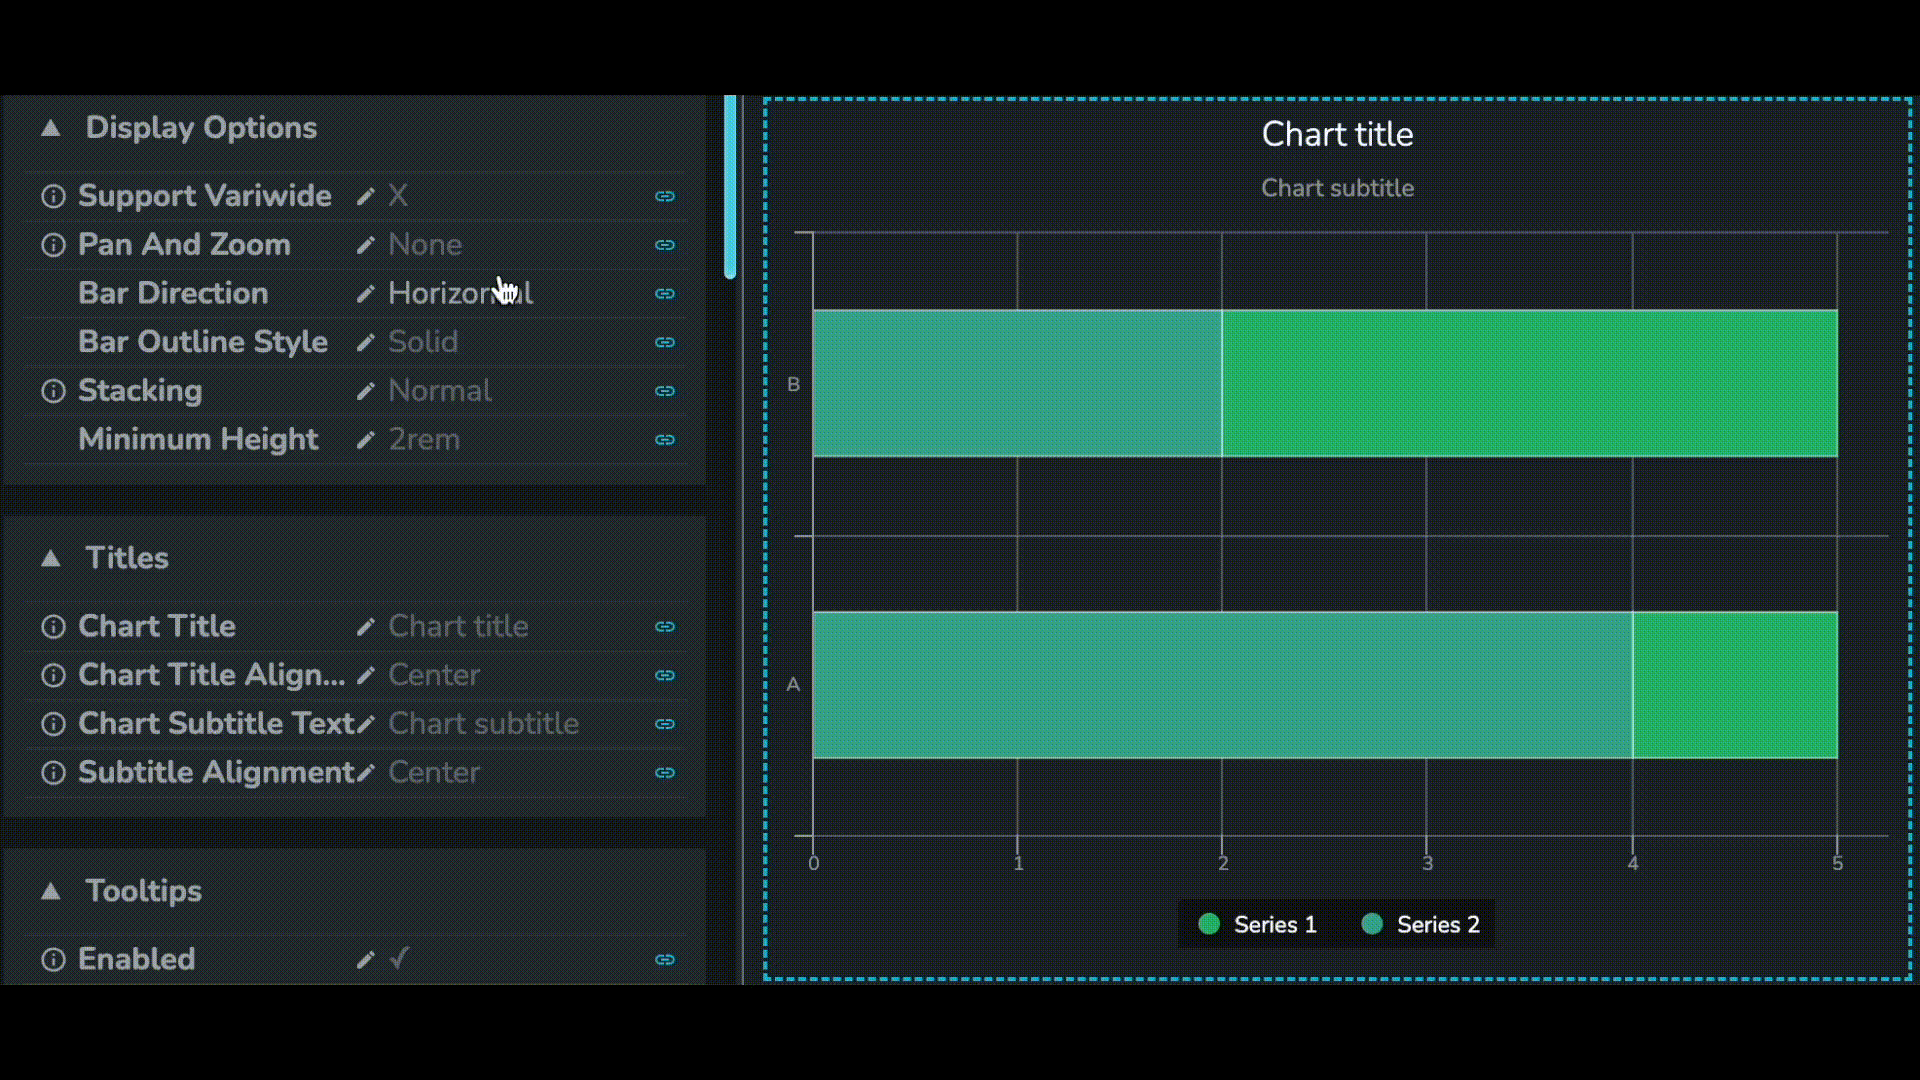The image size is (1920, 1080).
Task: Click the info icon next to Stacking
Action: pyautogui.click(x=53, y=391)
